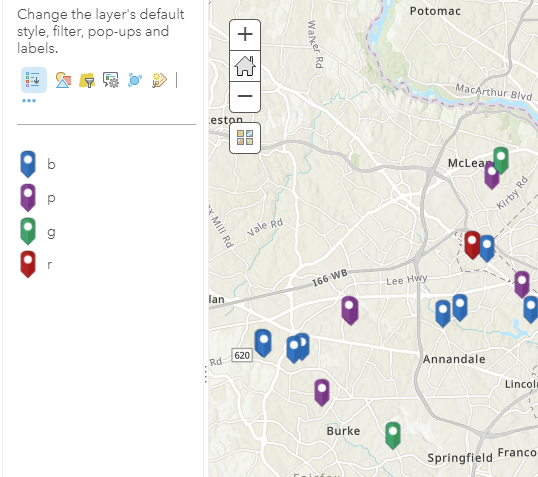Click the red 'r' legend symbol

coord(28,265)
